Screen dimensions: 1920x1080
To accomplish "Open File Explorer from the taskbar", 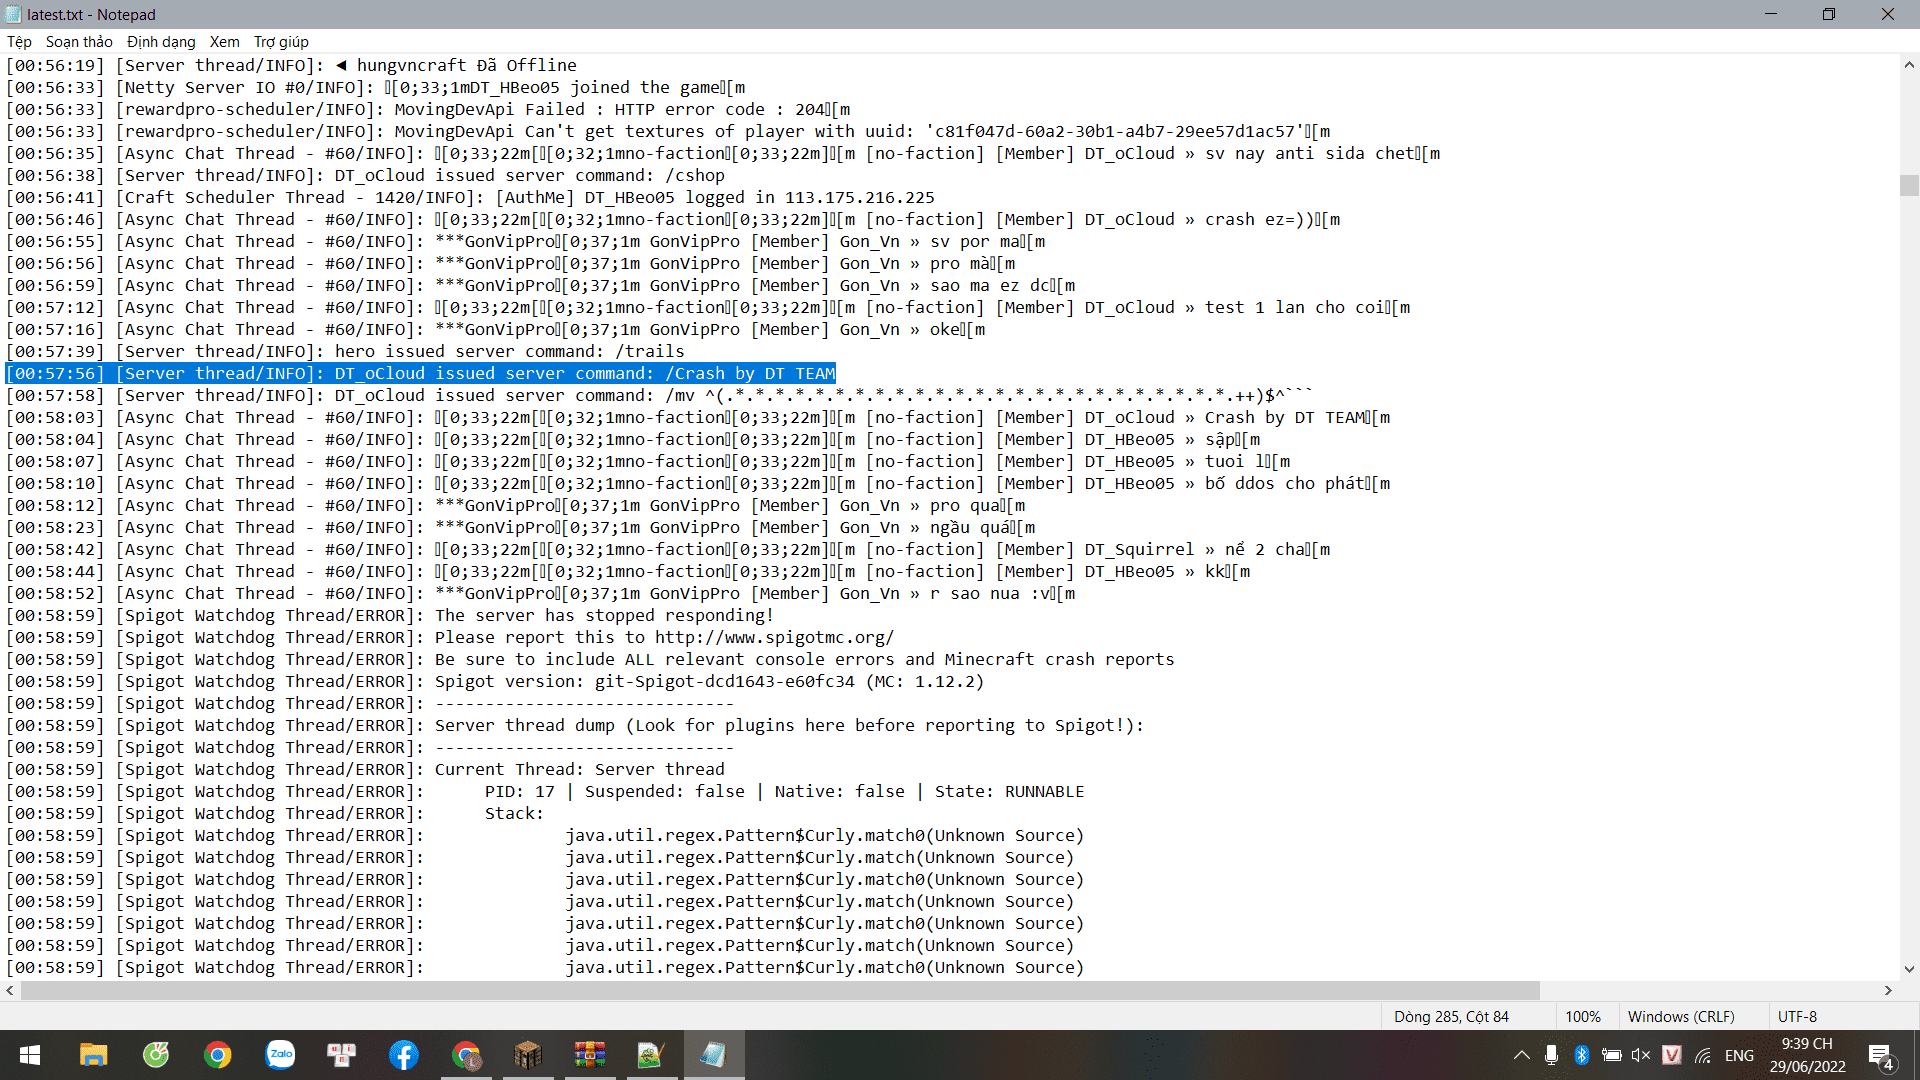I will click(93, 1055).
